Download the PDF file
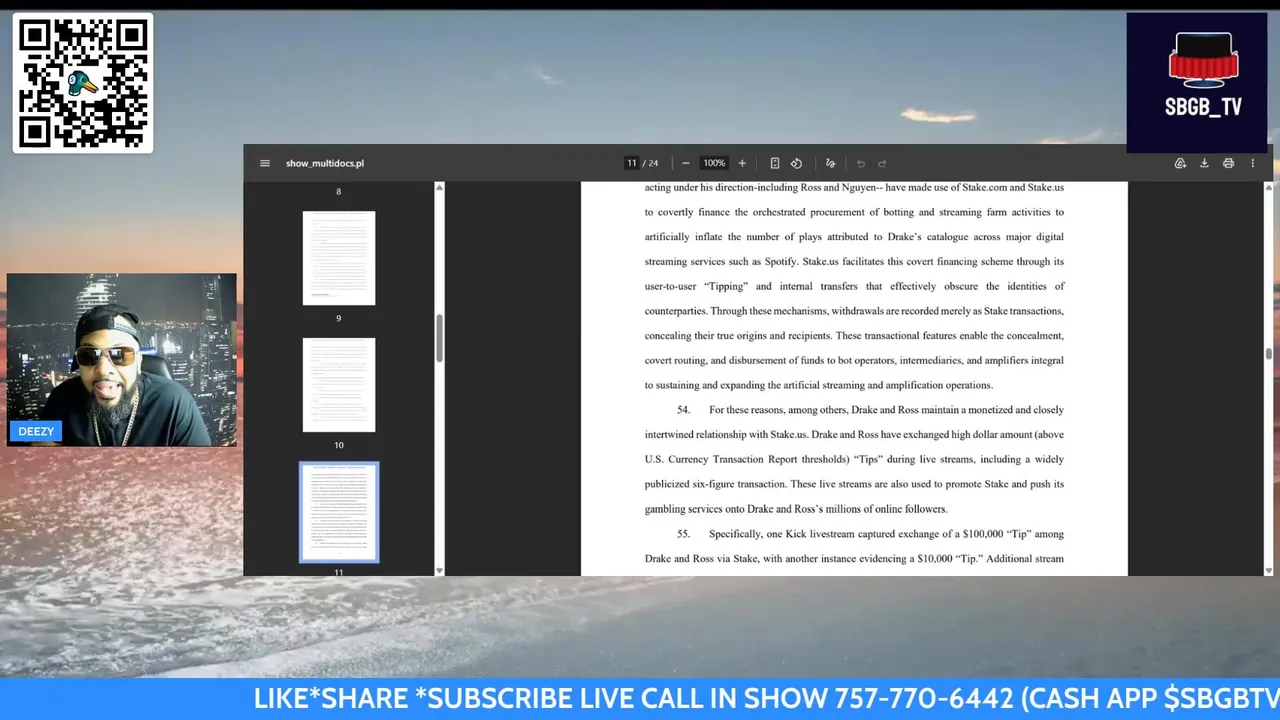 [x=1204, y=163]
